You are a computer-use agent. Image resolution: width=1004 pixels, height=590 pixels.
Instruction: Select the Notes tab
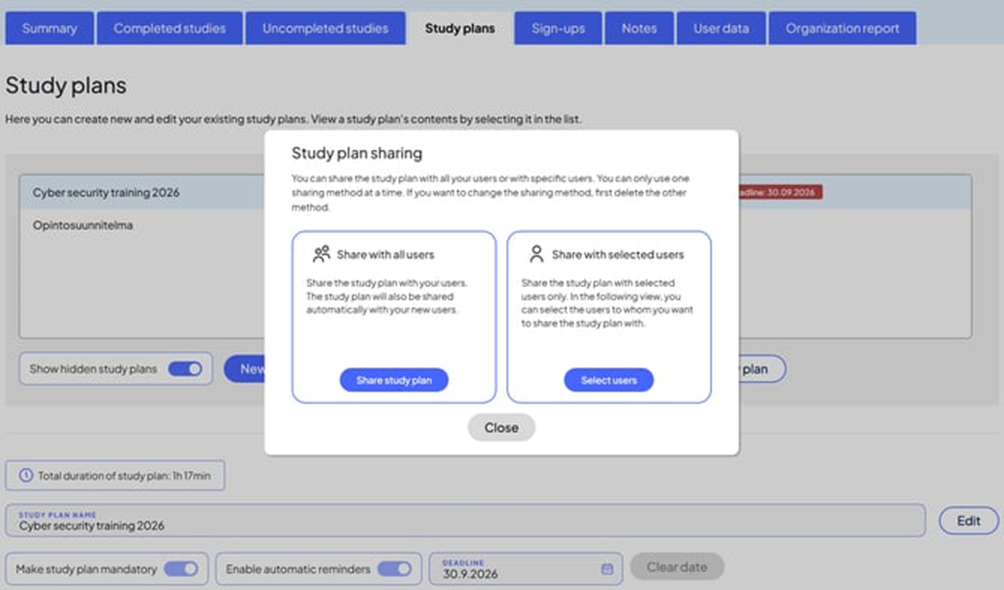coord(639,28)
